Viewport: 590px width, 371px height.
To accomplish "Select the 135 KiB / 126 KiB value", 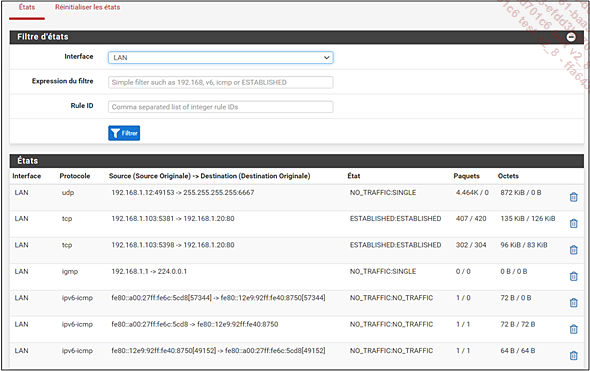I will point(528,219).
